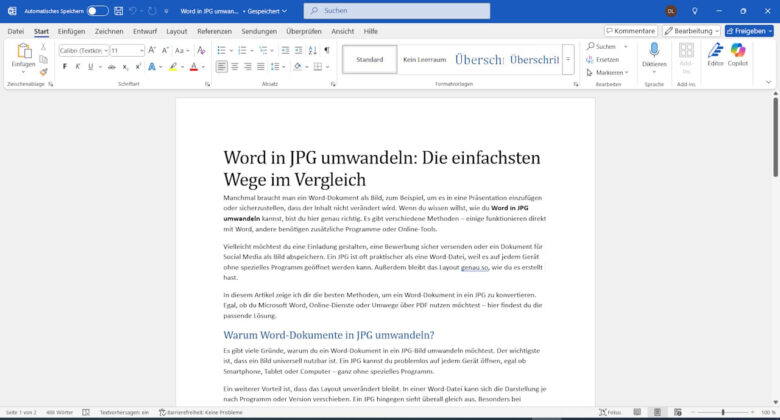Viewport: 780px width, 420px height.
Task: Apply the Standard style
Action: (370, 60)
